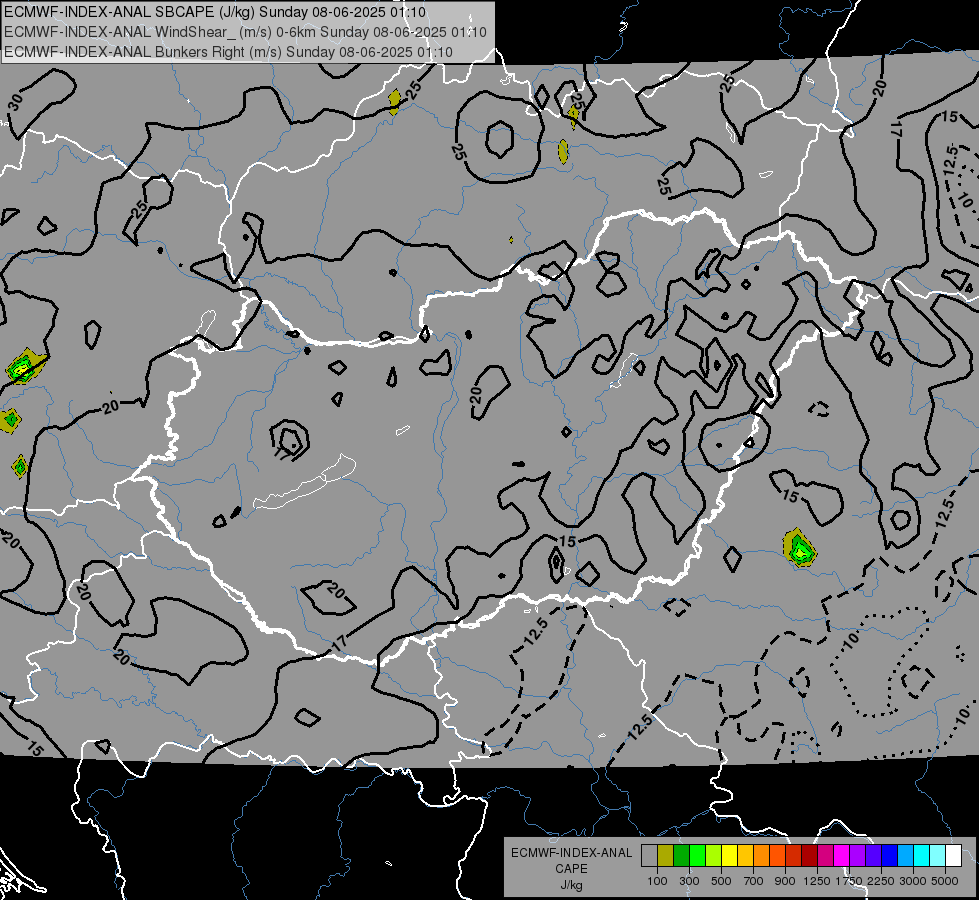
Task: Select the olive swatch above 100 in the legend
Action: 666,856
